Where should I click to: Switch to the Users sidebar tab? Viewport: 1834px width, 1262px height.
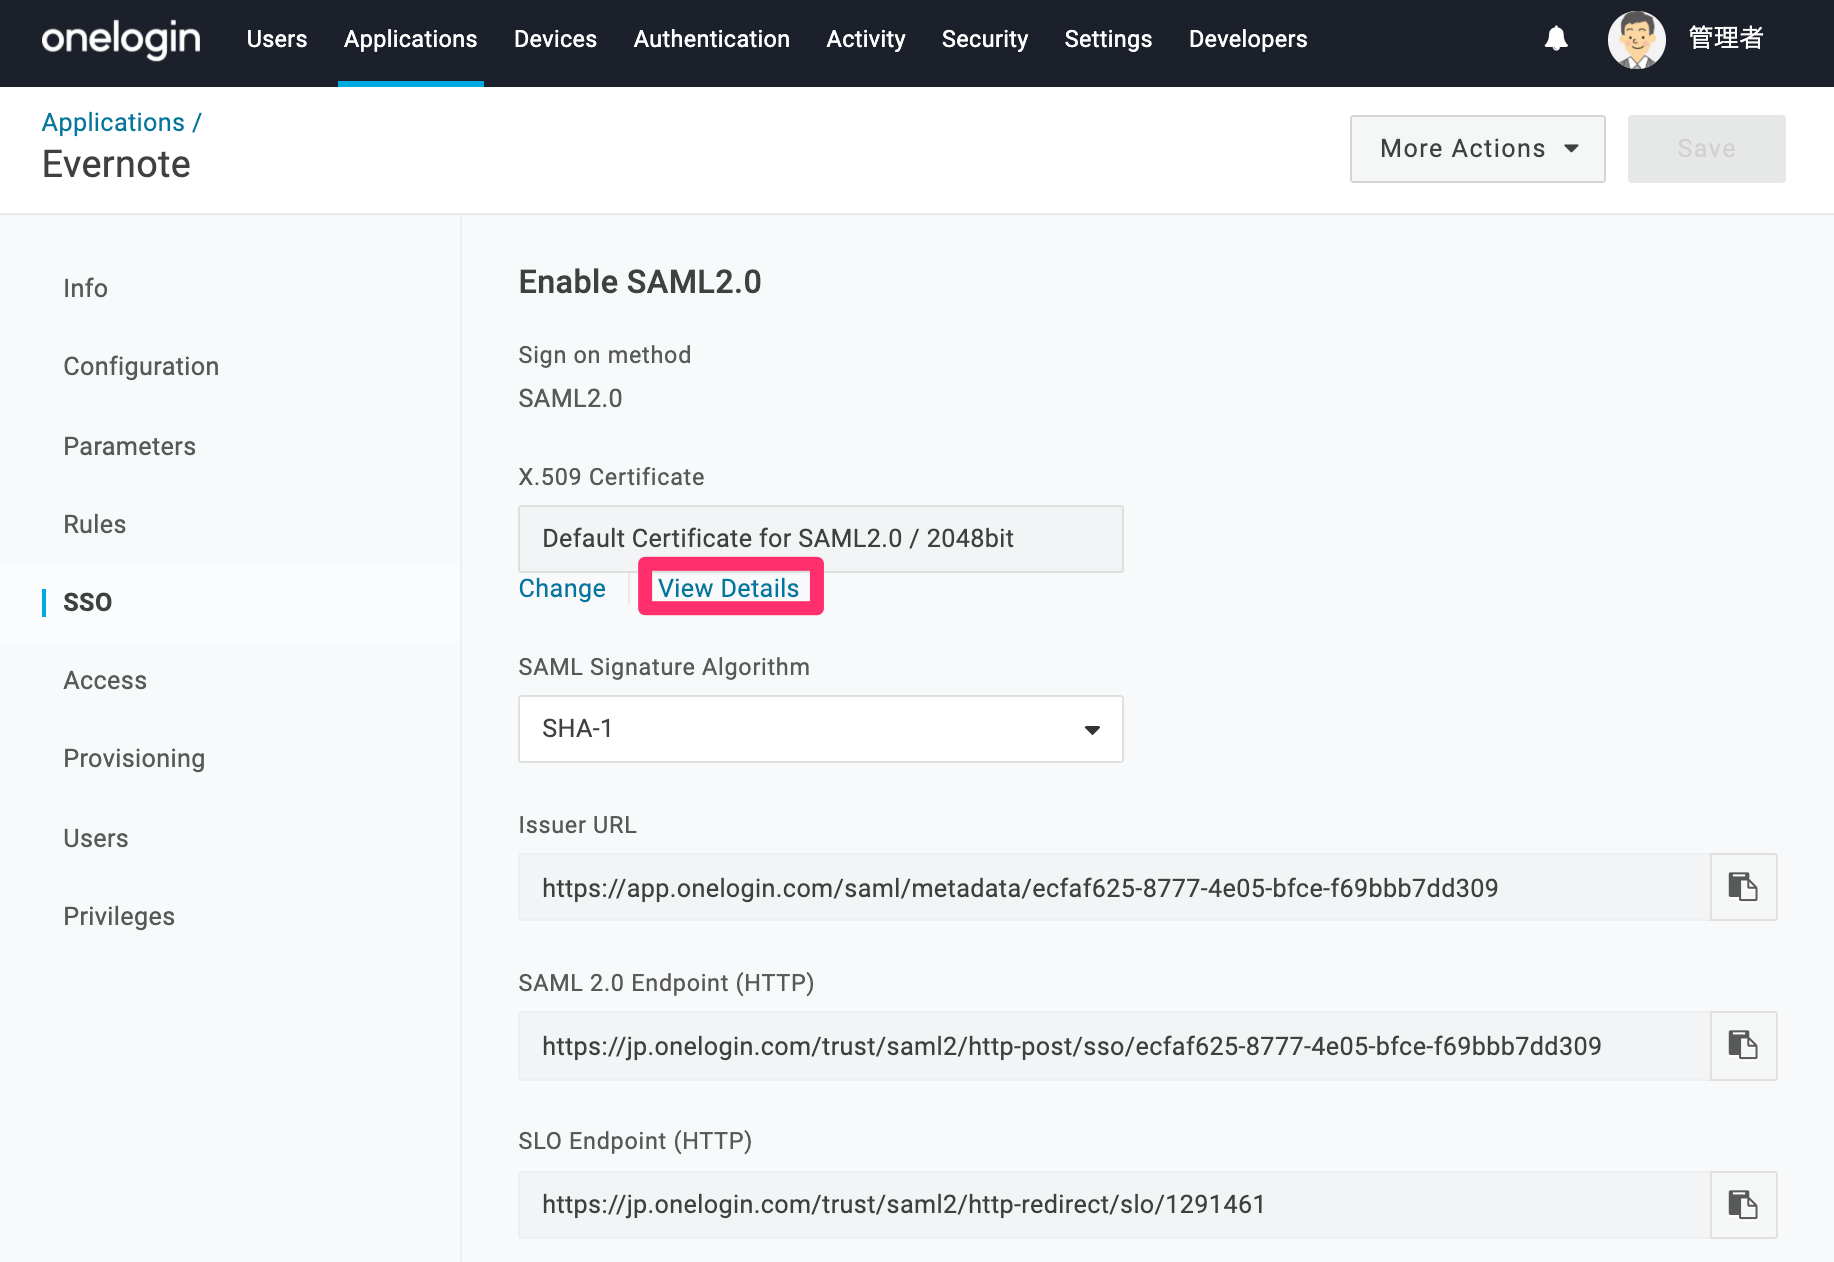click(96, 838)
